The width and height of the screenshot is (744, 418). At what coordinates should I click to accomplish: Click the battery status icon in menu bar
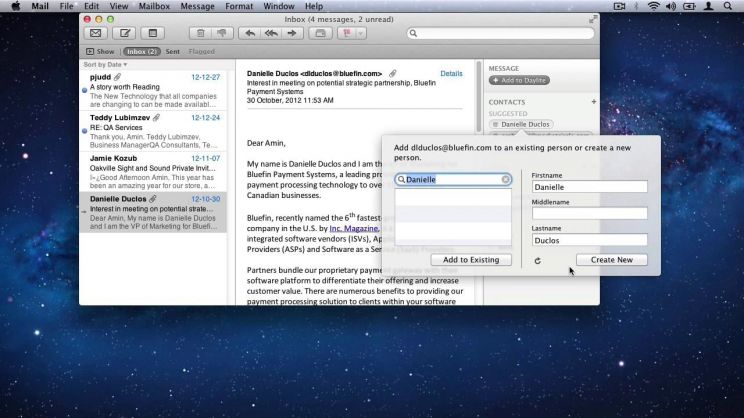pos(689,6)
